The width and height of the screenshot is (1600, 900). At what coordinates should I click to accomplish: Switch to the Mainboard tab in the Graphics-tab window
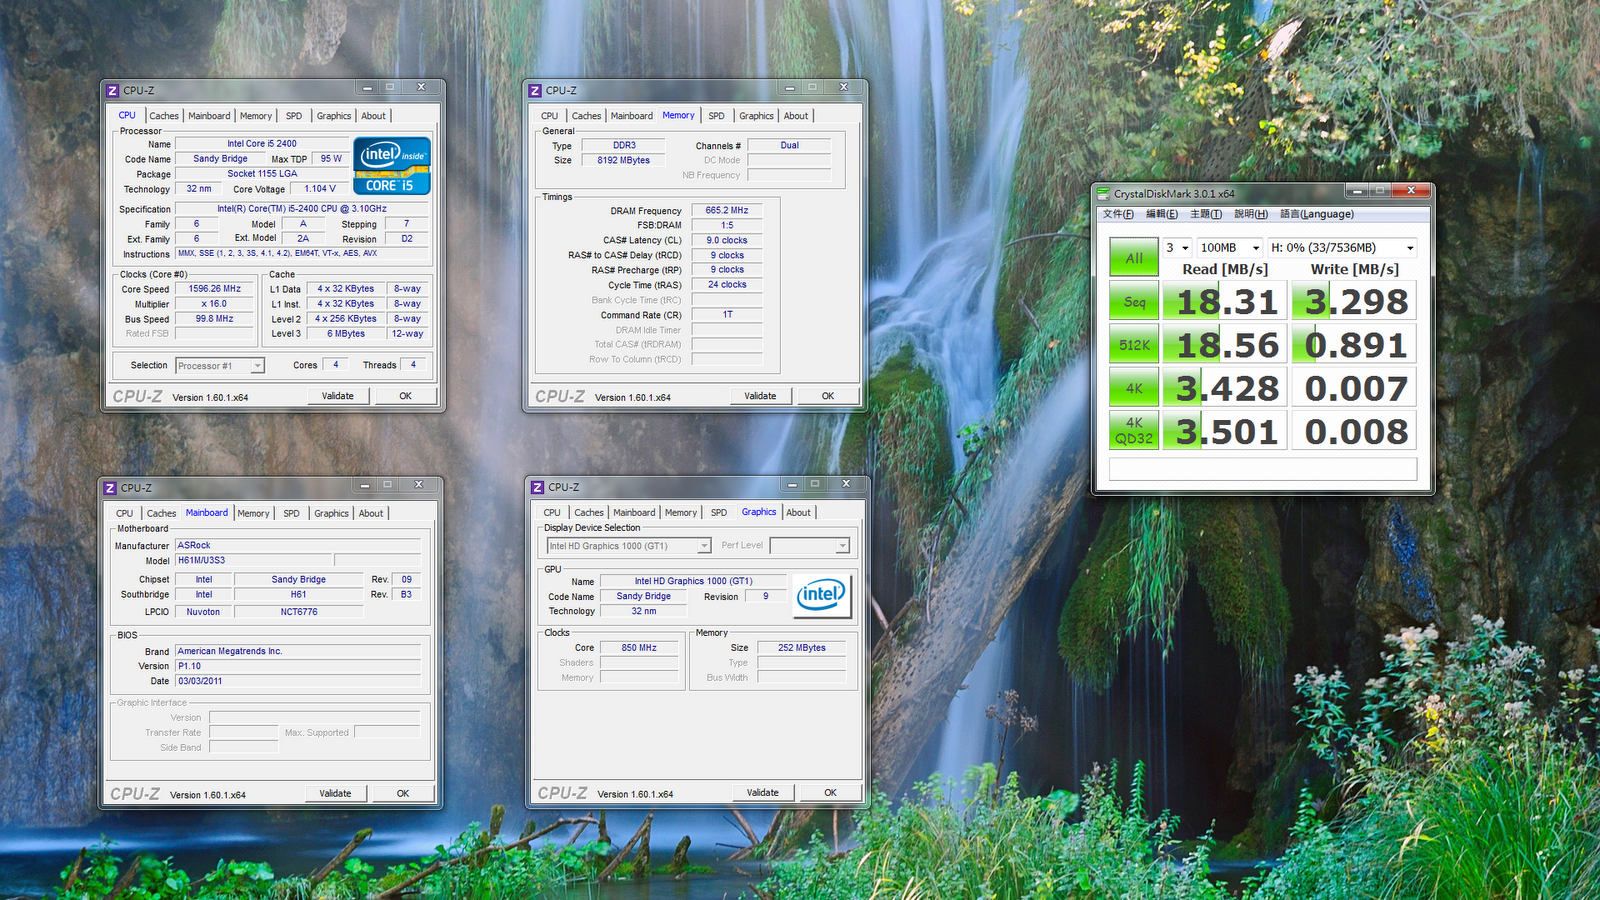[x=634, y=513]
